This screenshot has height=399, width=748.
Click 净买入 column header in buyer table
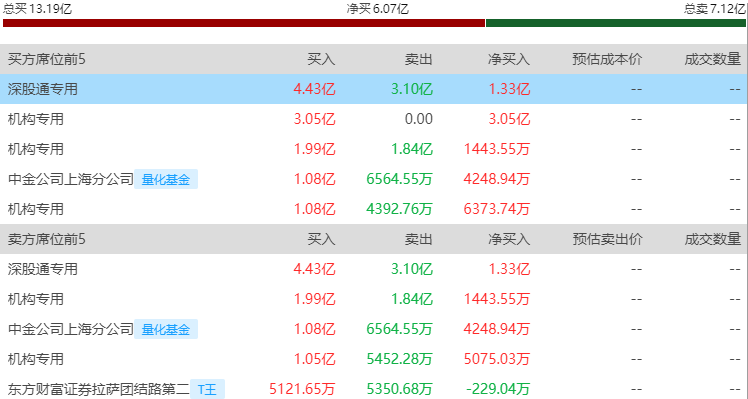(x=509, y=60)
